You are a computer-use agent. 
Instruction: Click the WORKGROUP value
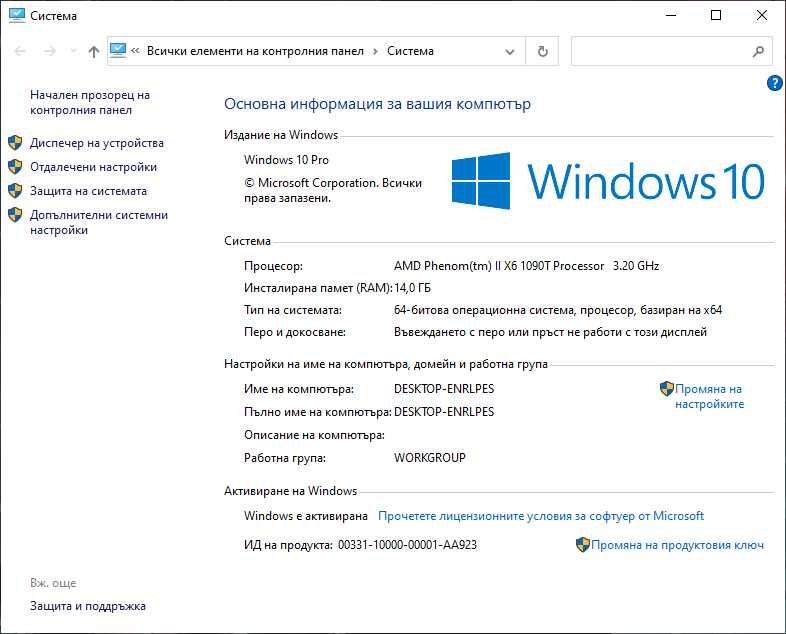point(430,458)
